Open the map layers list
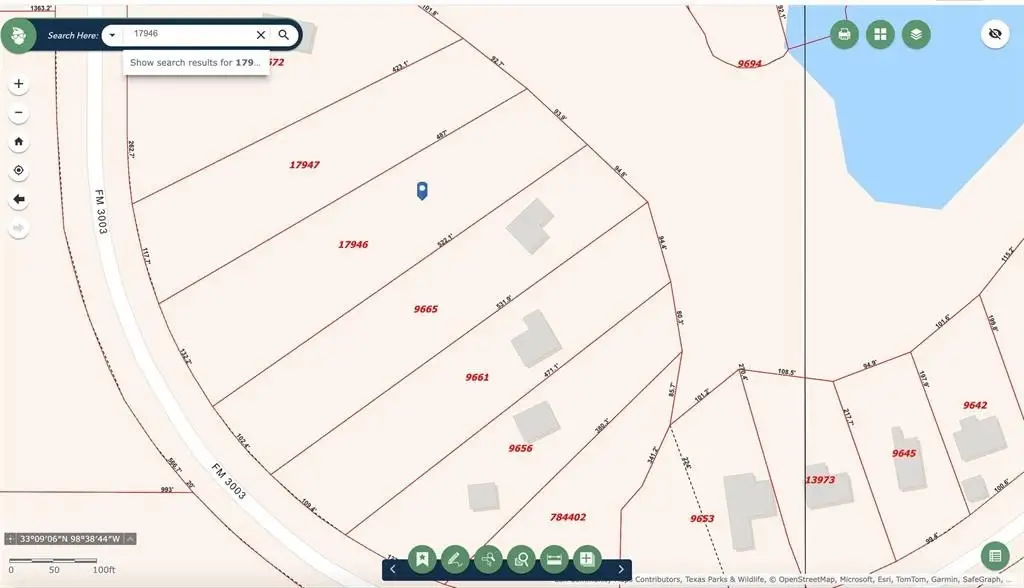The height and width of the screenshot is (588, 1024). (916, 35)
